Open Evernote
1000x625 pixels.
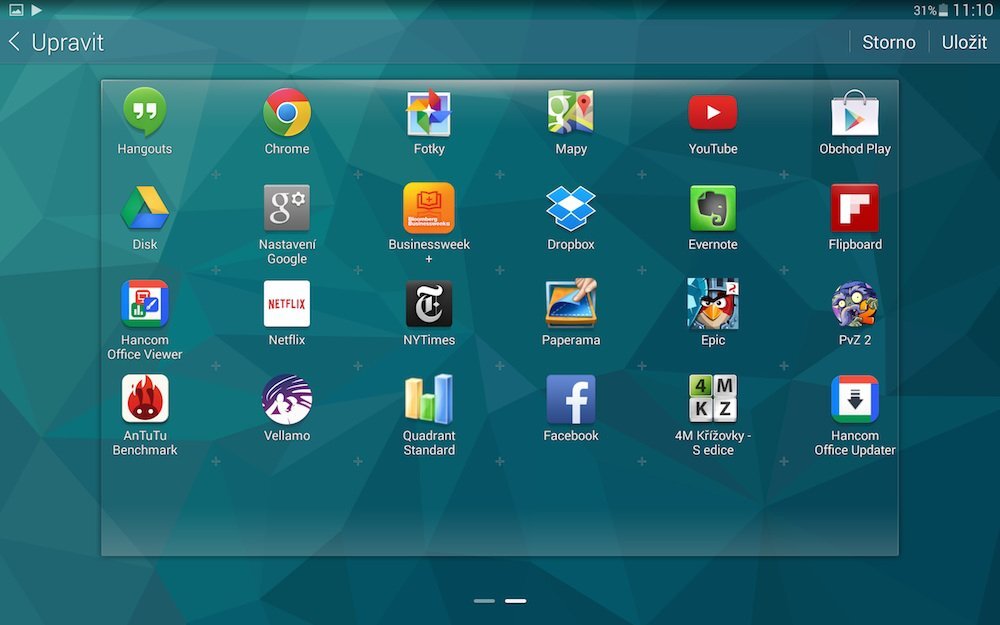pos(712,207)
